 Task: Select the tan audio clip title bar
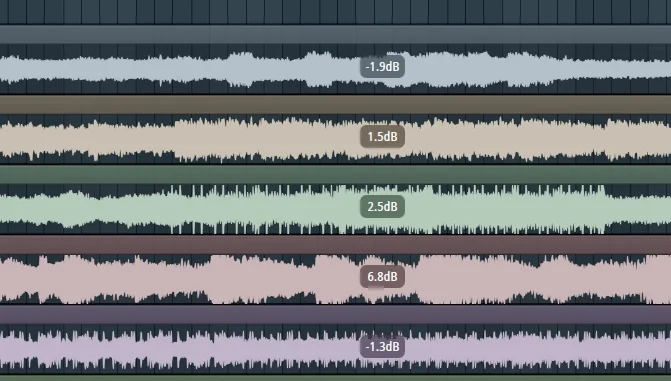coord(336,104)
